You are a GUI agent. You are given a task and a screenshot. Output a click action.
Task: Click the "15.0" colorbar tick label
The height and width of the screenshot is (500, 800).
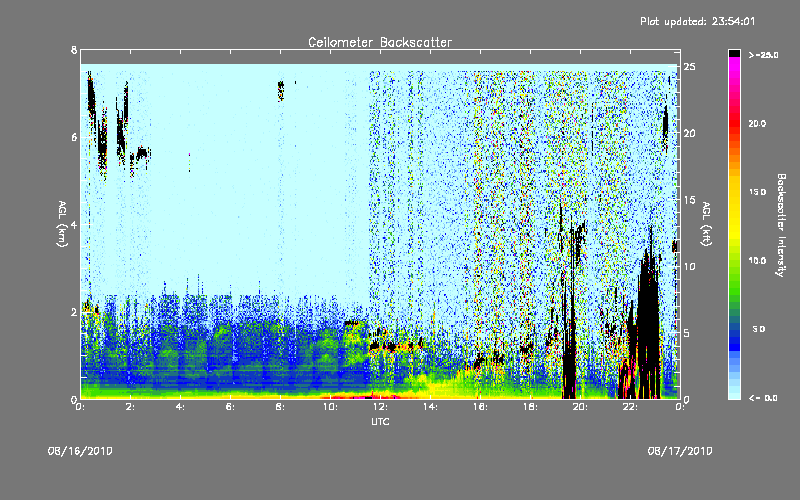[757, 192]
